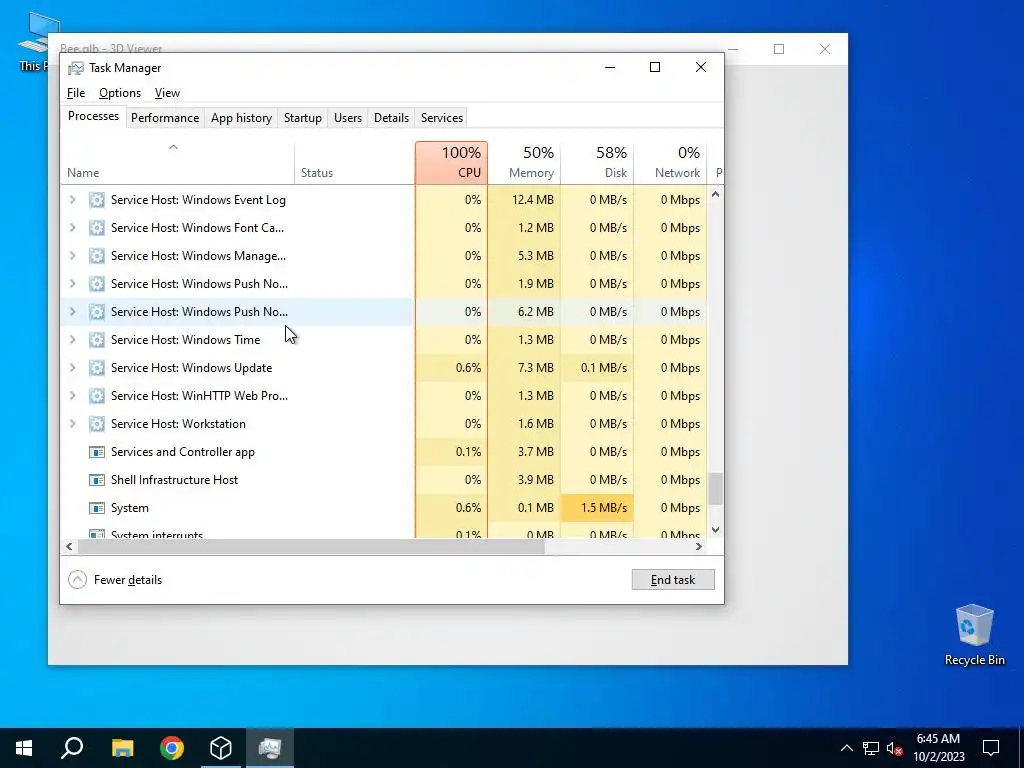Sort processes by Memory column
Screen dimensions: 1024x768
pyautogui.click(x=524, y=163)
